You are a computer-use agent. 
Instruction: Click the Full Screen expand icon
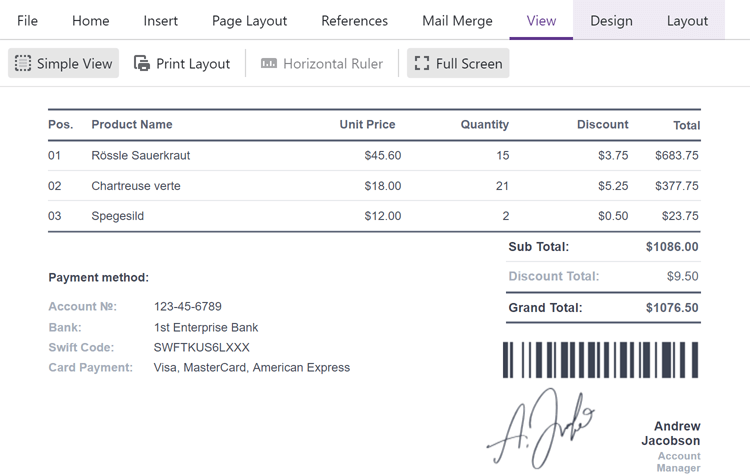(x=422, y=63)
